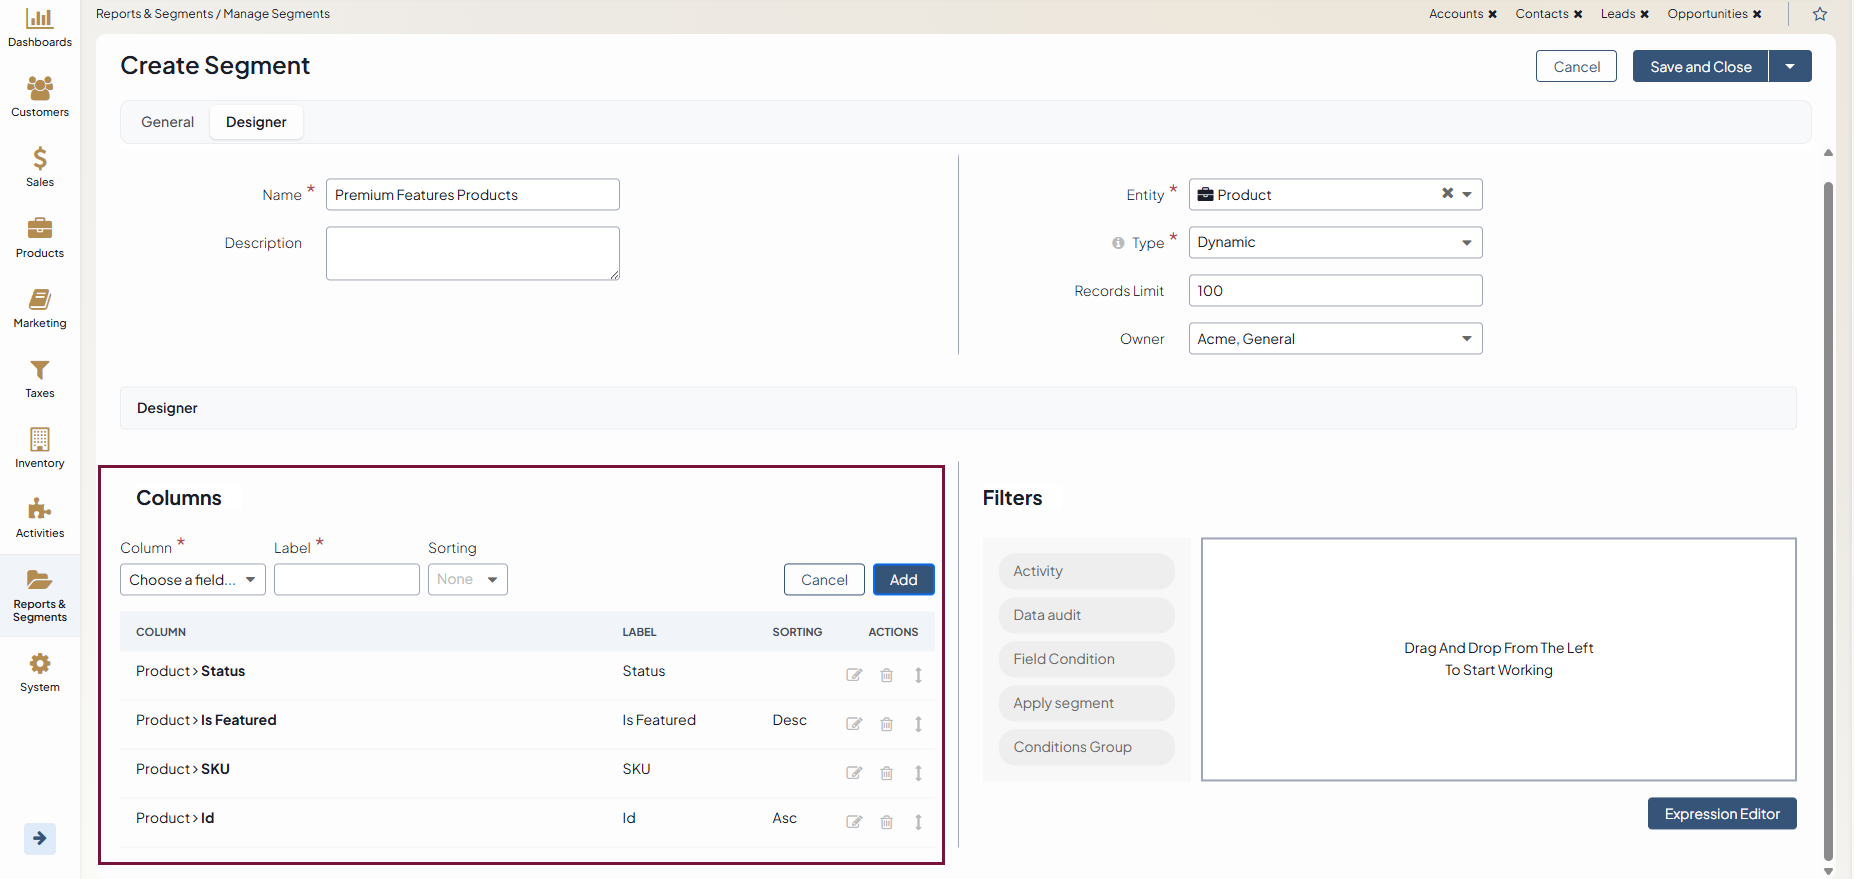
Task: Click into the Records Limit field
Action: (x=1334, y=291)
